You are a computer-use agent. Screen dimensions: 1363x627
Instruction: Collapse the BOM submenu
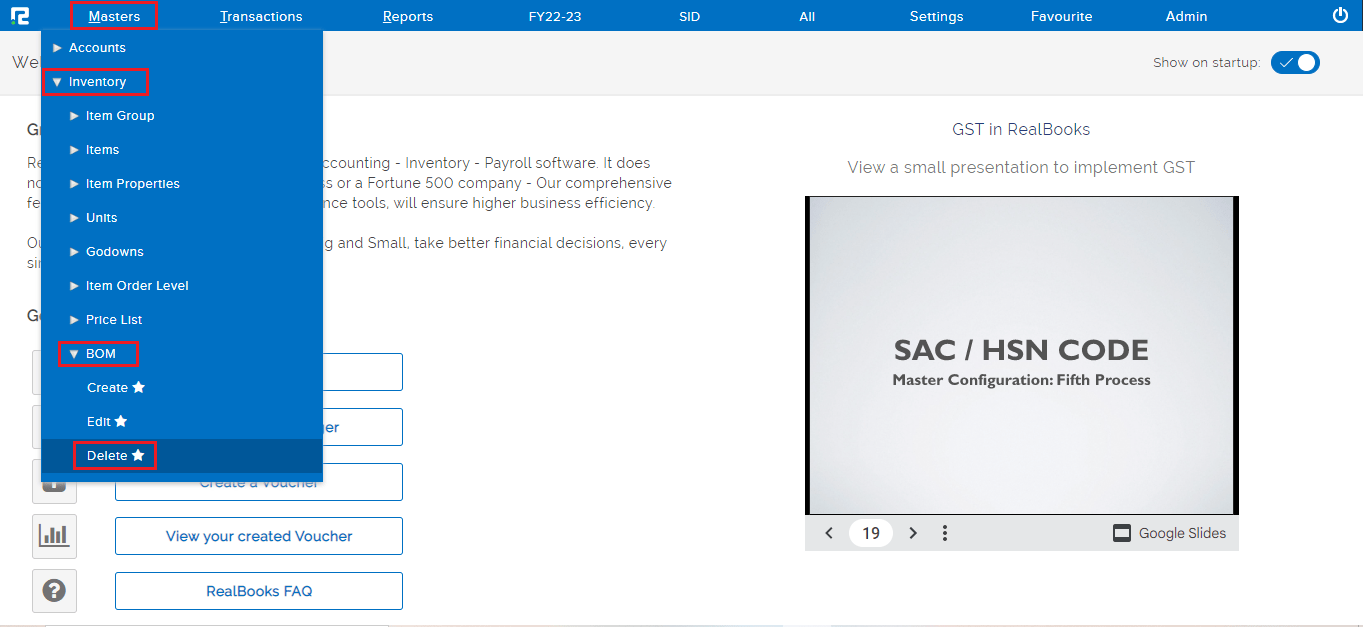(x=99, y=354)
